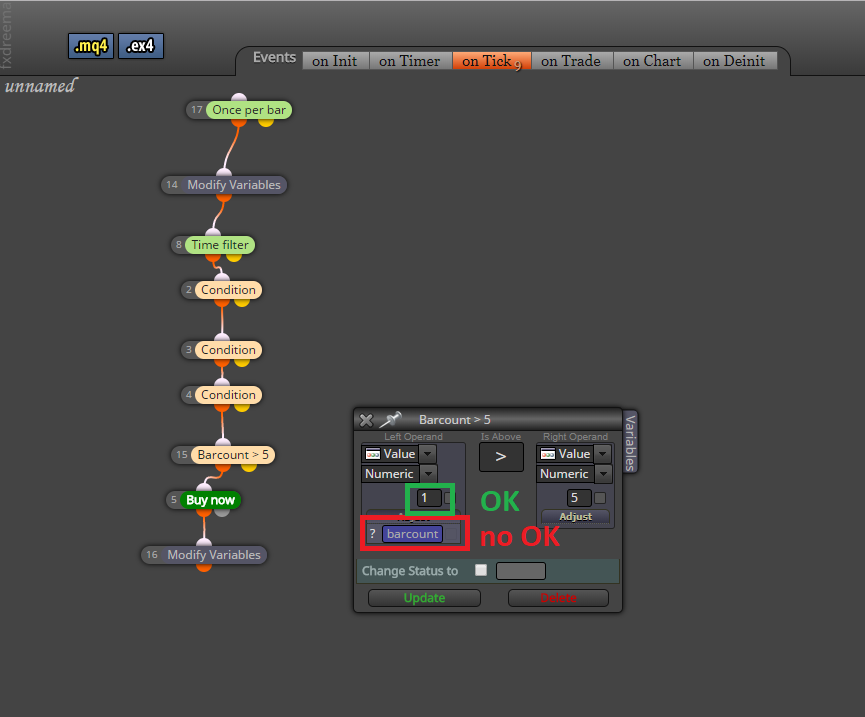Select the Buy now block
865x717 pixels.
210,500
